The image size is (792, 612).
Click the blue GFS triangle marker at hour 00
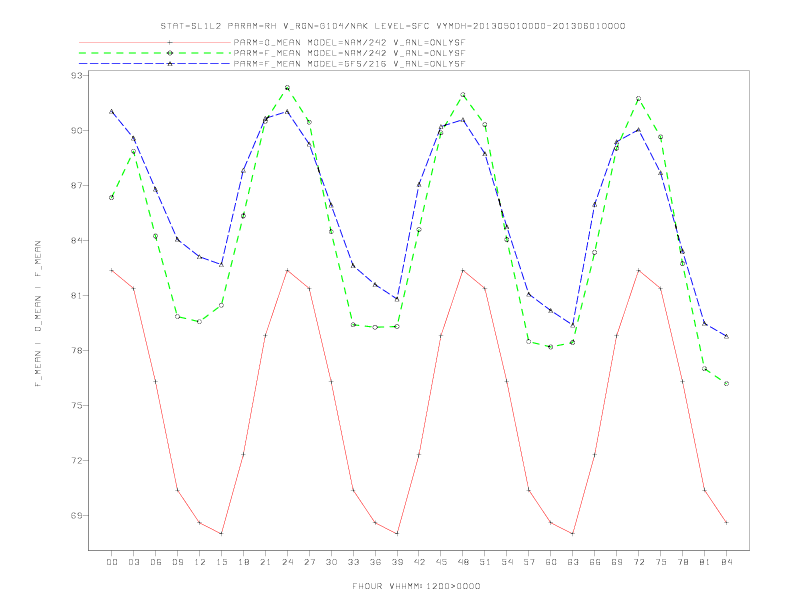point(112,112)
